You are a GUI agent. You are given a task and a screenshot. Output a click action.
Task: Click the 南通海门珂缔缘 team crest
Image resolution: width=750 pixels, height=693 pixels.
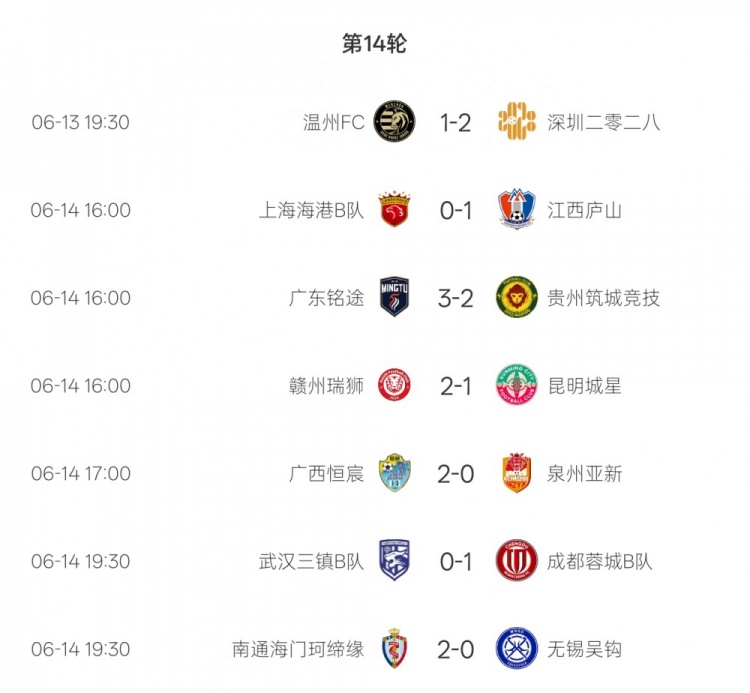[x=393, y=649]
